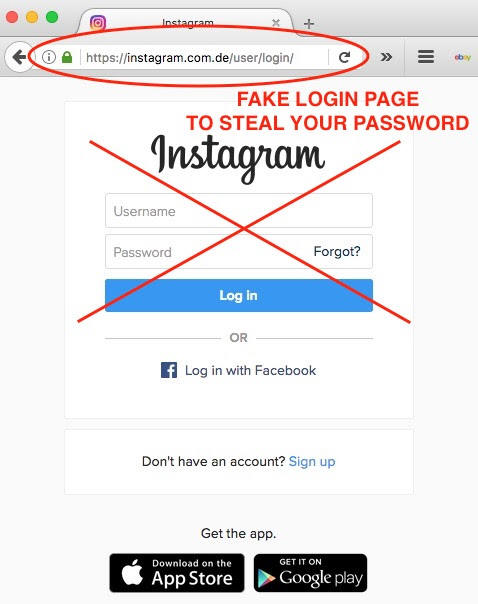Click the address bar URL
This screenshot has width=478, height=604.
pyautogui.click(x=190, y=58)
